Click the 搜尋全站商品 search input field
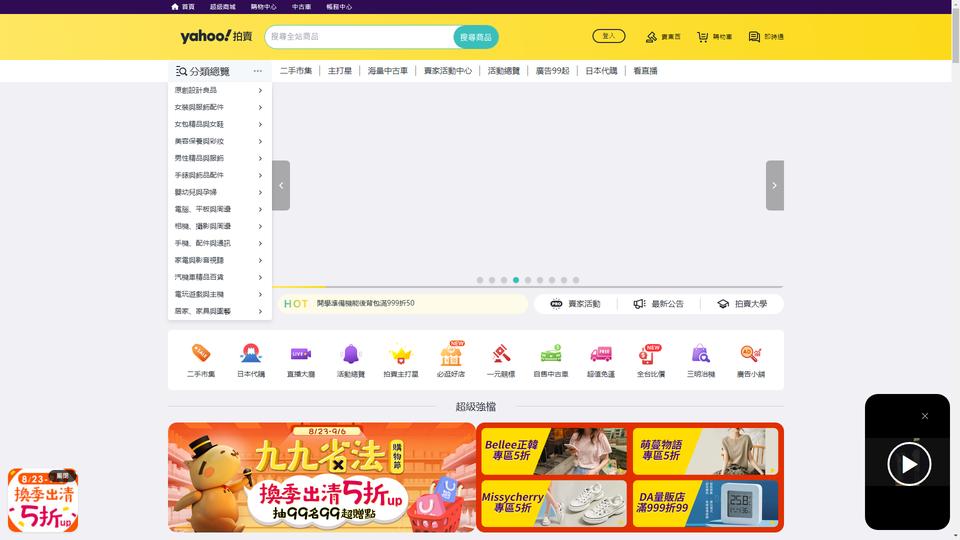The height and width of the screenshot is (540, 960). [x=359, y=37]
